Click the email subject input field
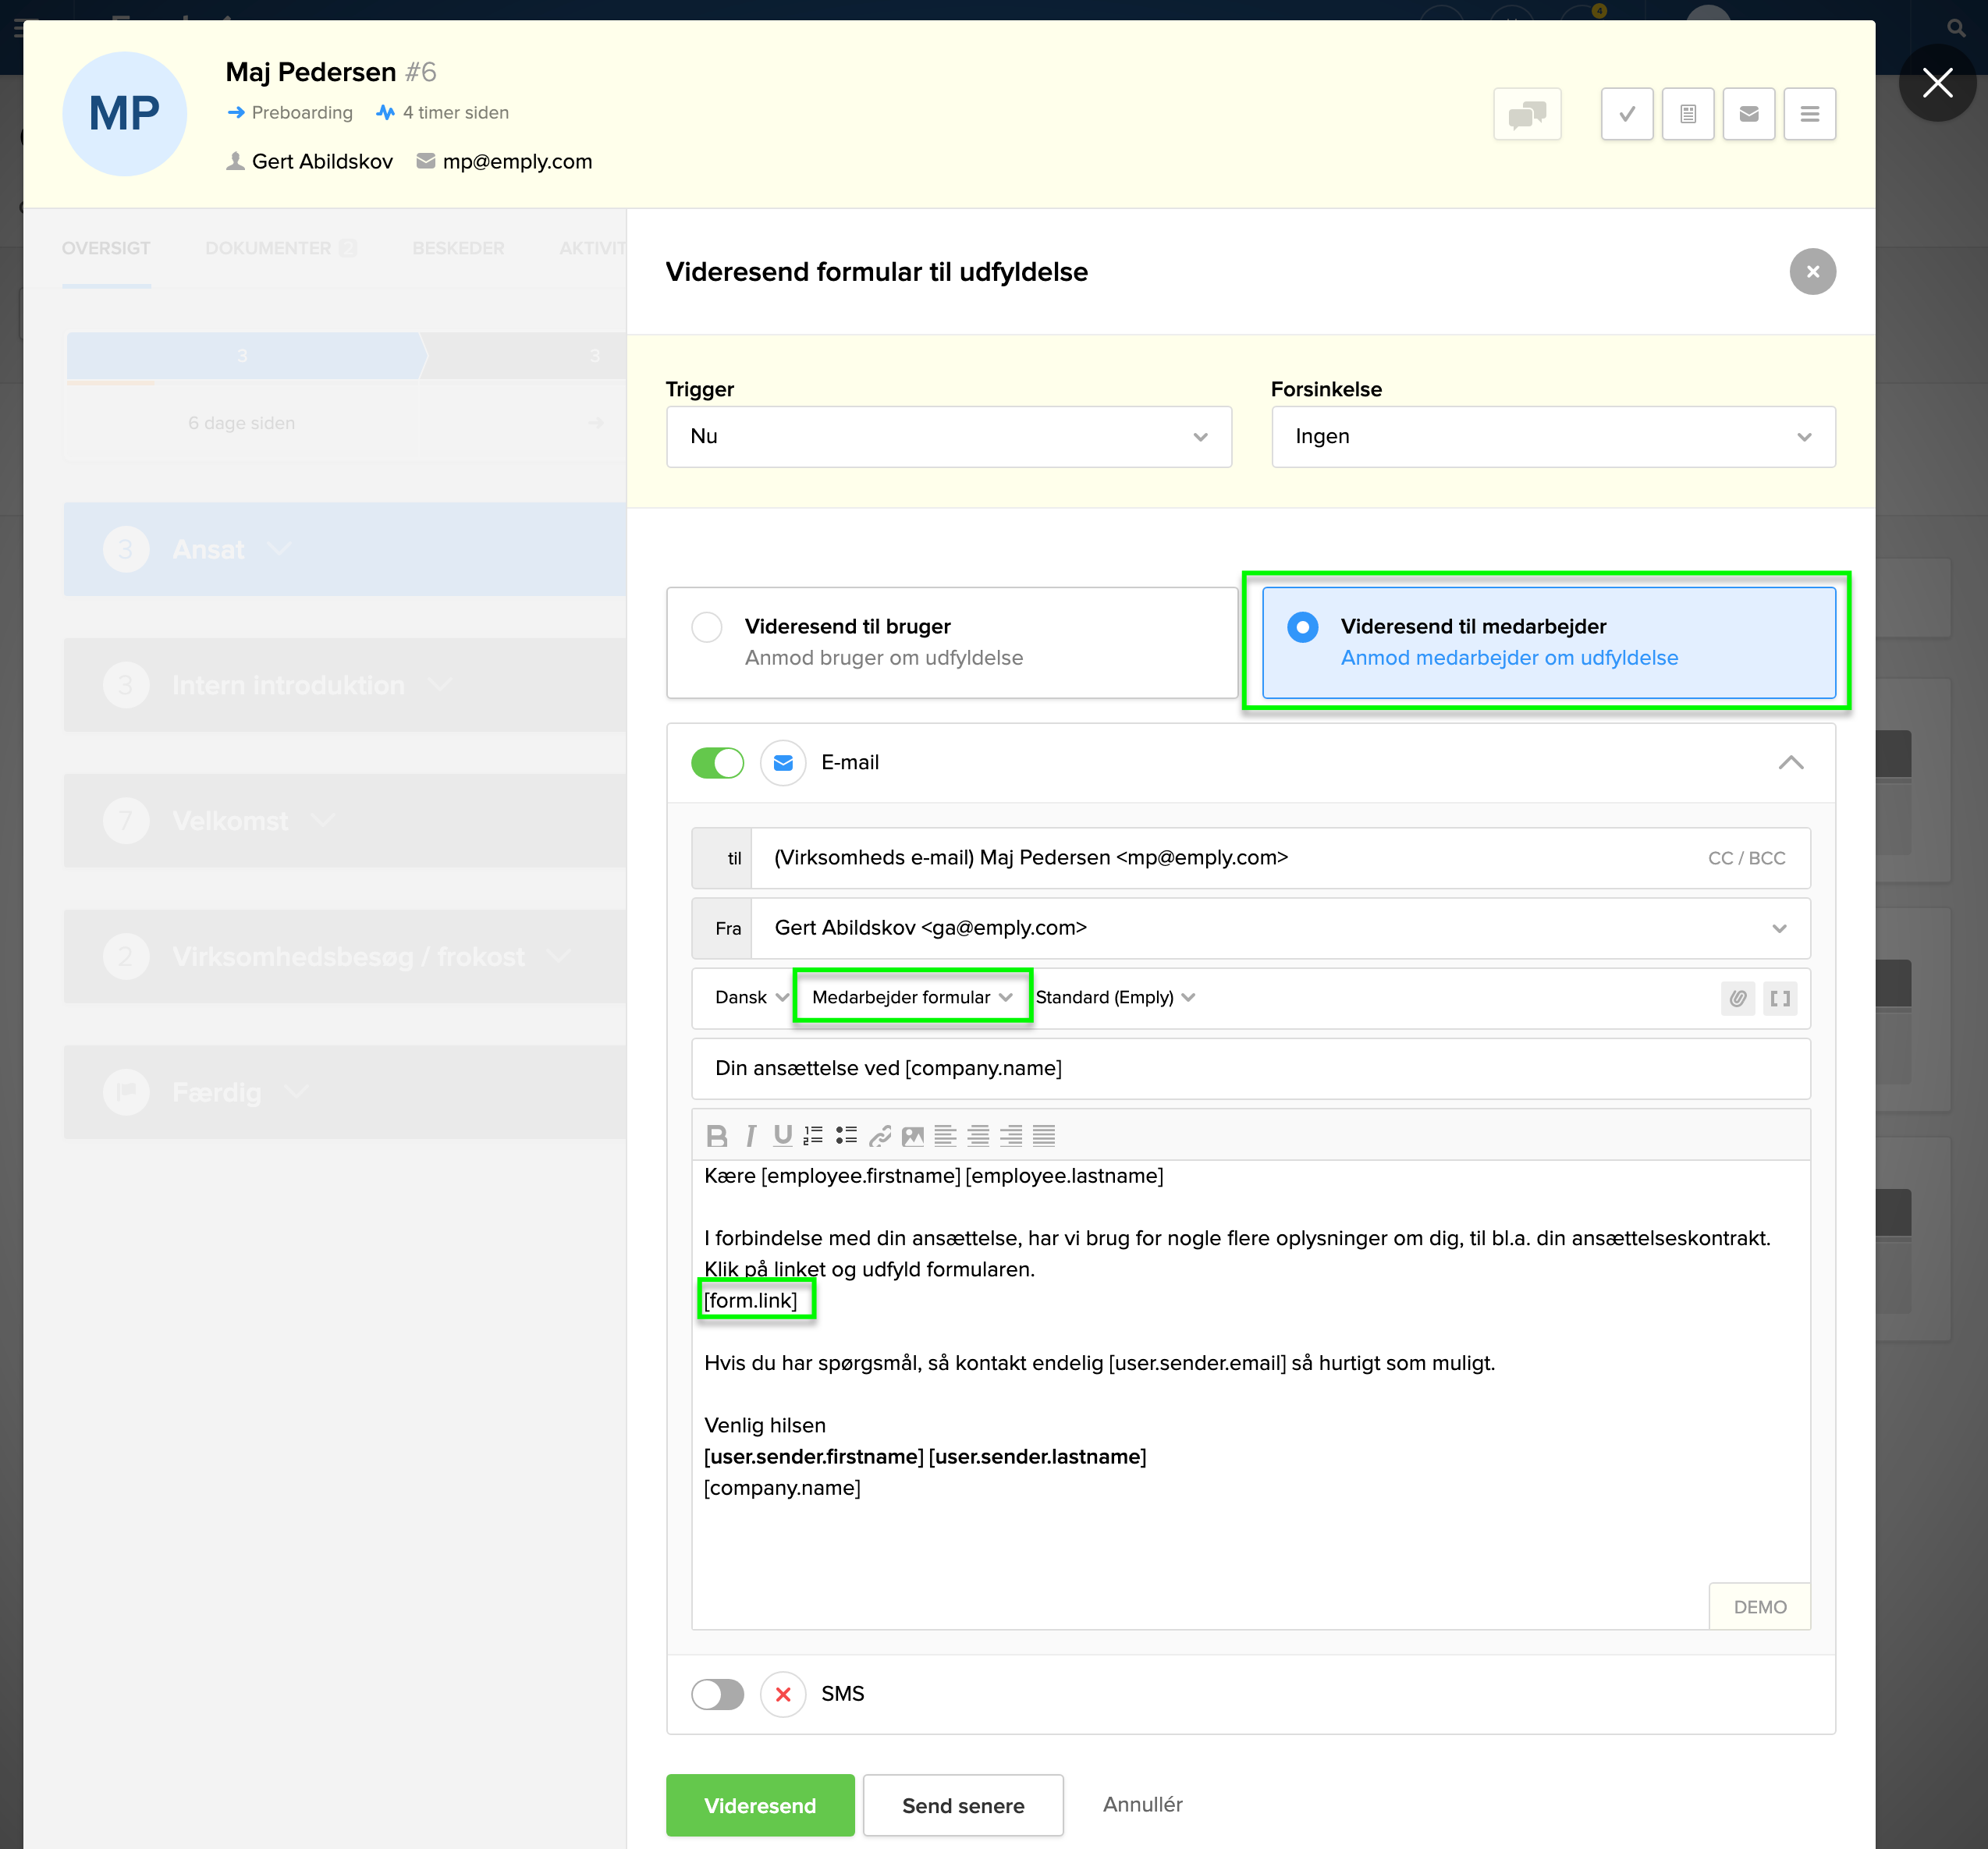The image size is (1988, 1849). (x=1250, y=1068)
